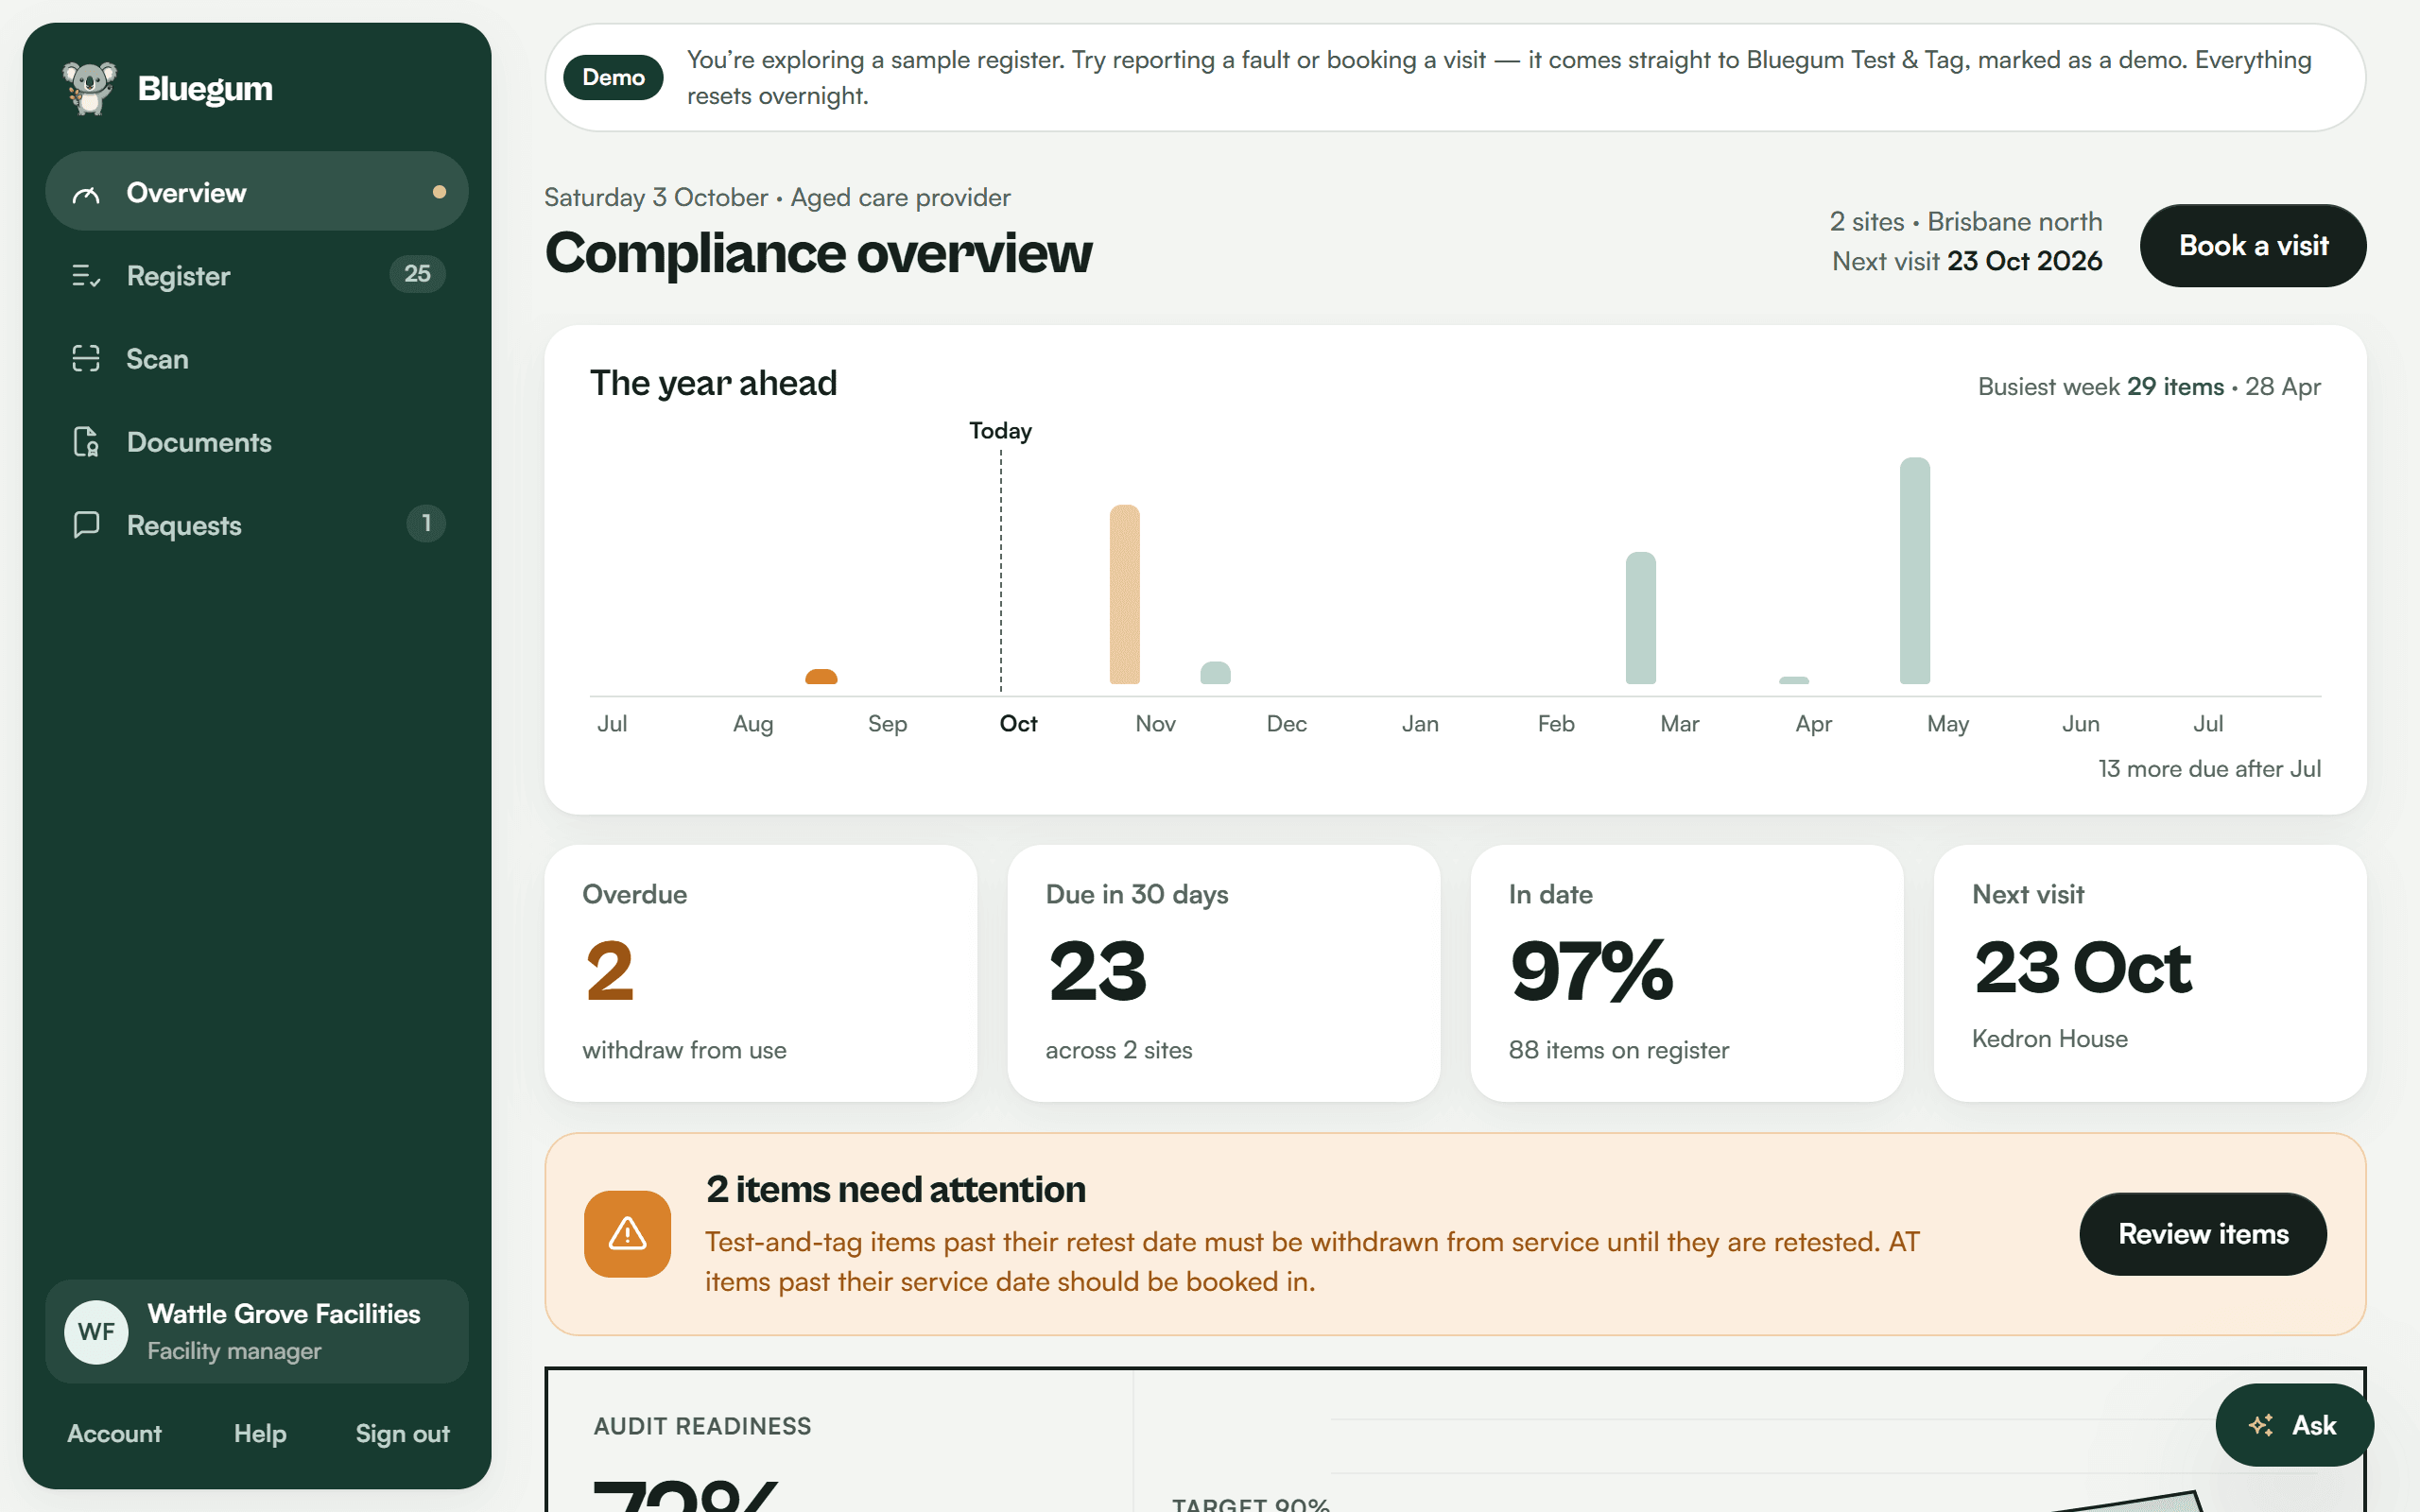Screen dimensions: 2420x1512
Task: Click the 'Oct' month label on axis
Action: pyautogui.click(x=1018, y=723)
